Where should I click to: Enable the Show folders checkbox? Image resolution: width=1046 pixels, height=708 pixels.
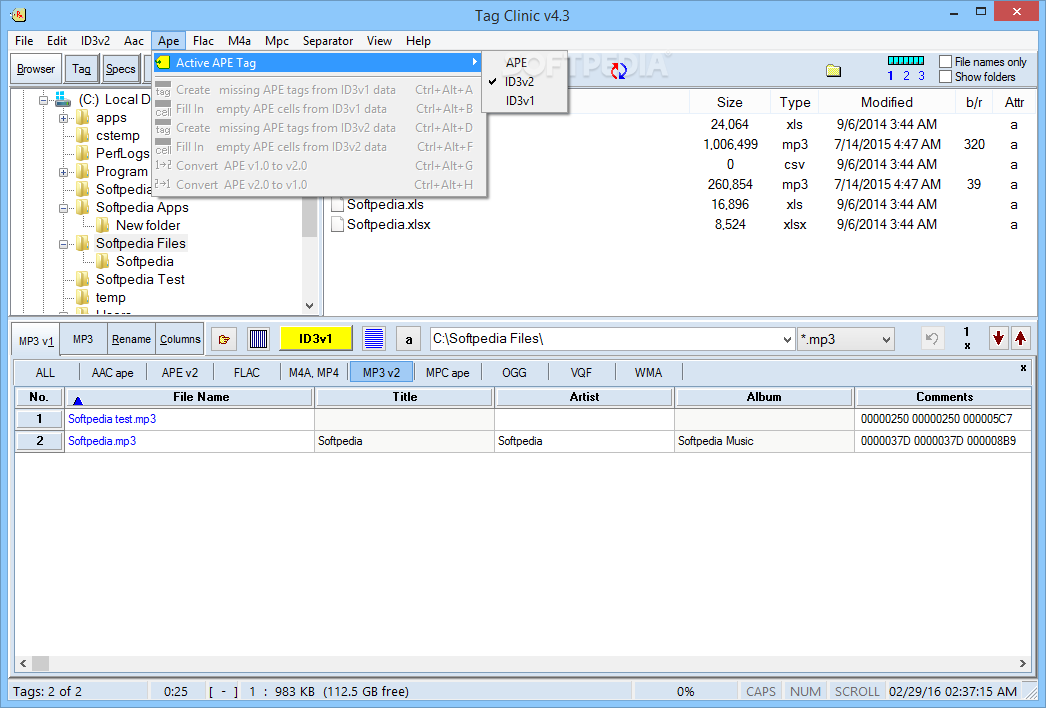click(x=945, y=77)
